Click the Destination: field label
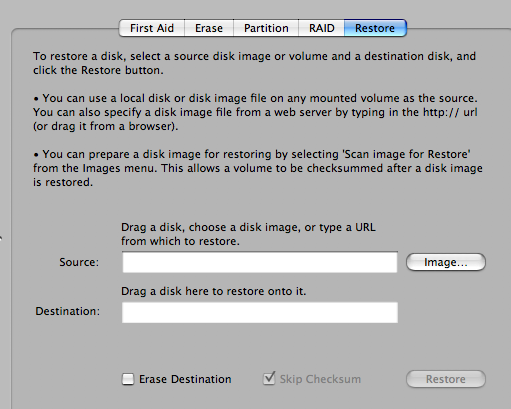Screen dimensions: 511x409 [x=68, y=311]
